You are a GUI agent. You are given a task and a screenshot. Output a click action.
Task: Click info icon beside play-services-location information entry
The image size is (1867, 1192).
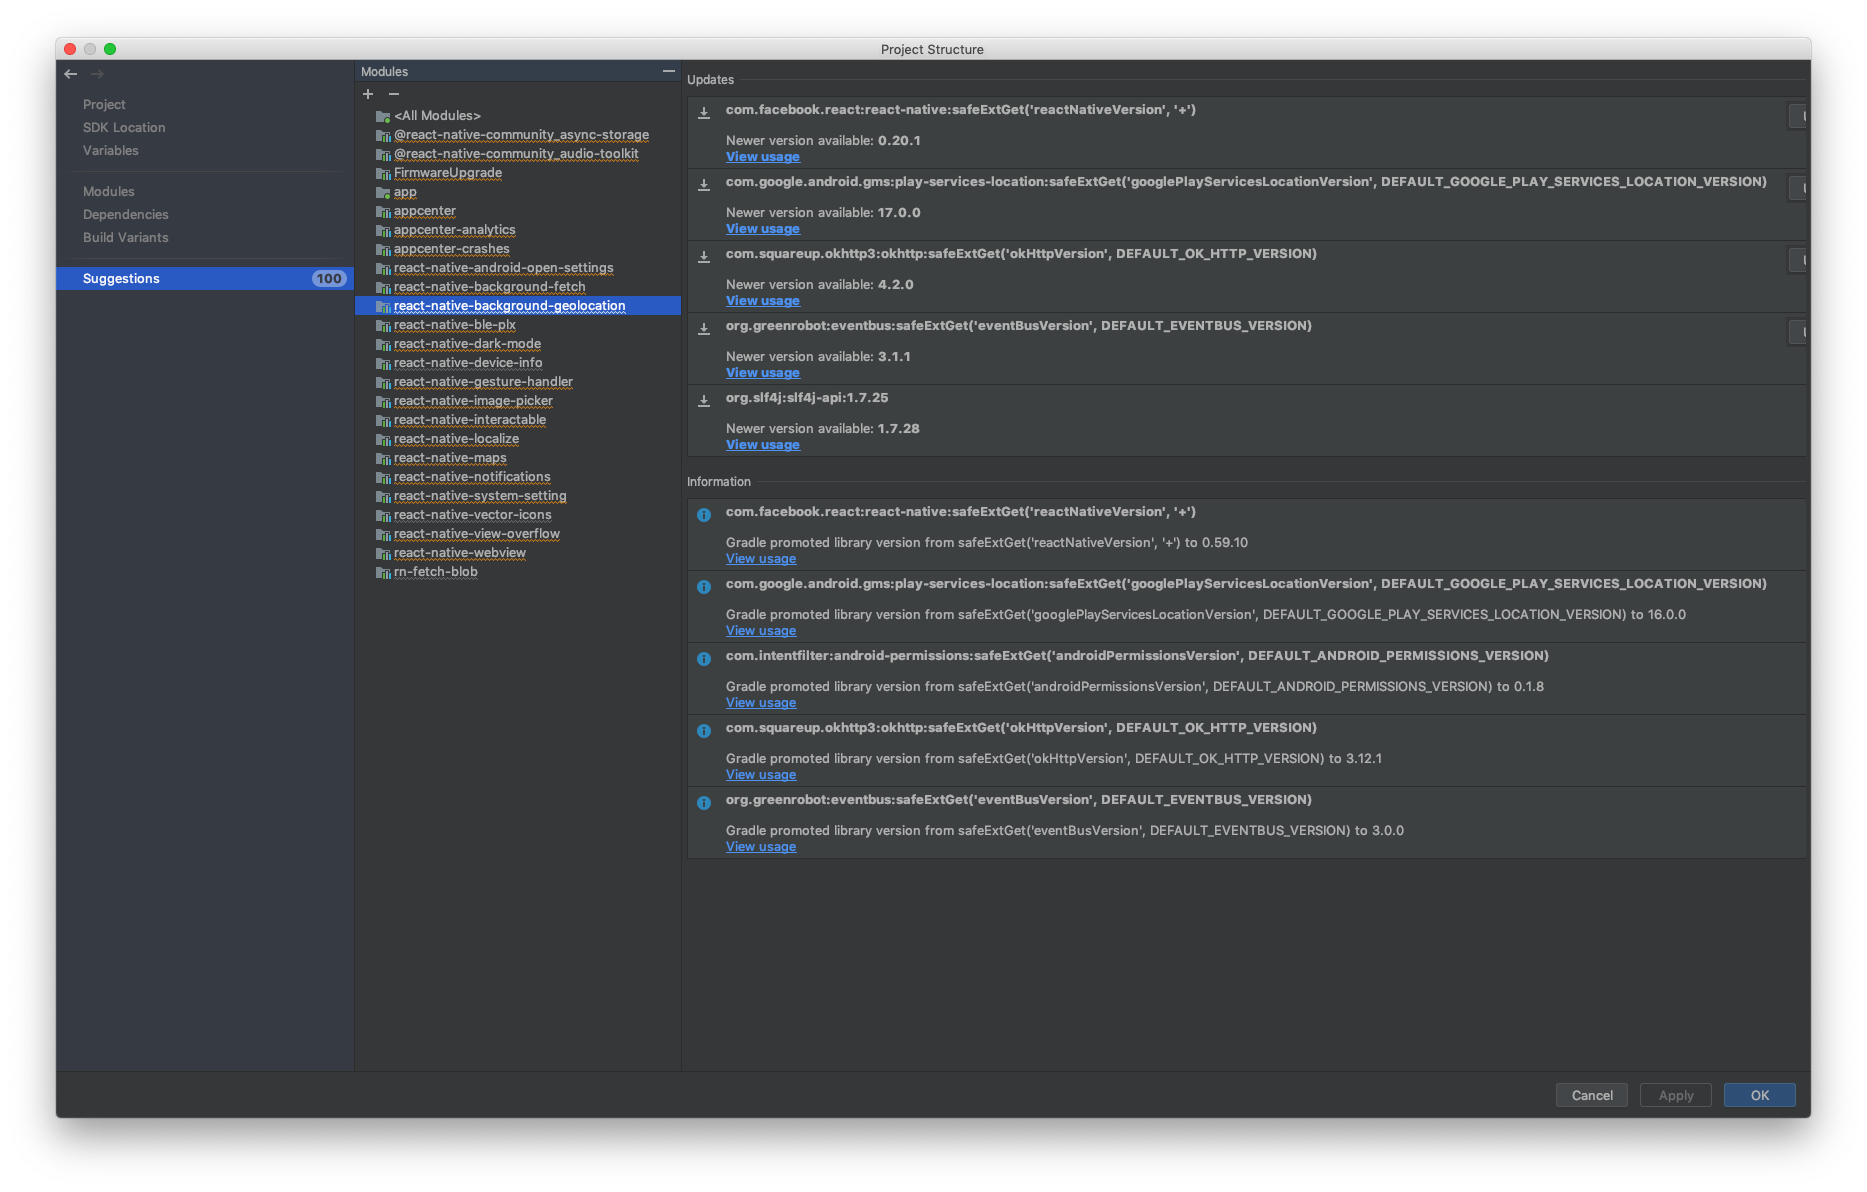click(x=703, y=587)
